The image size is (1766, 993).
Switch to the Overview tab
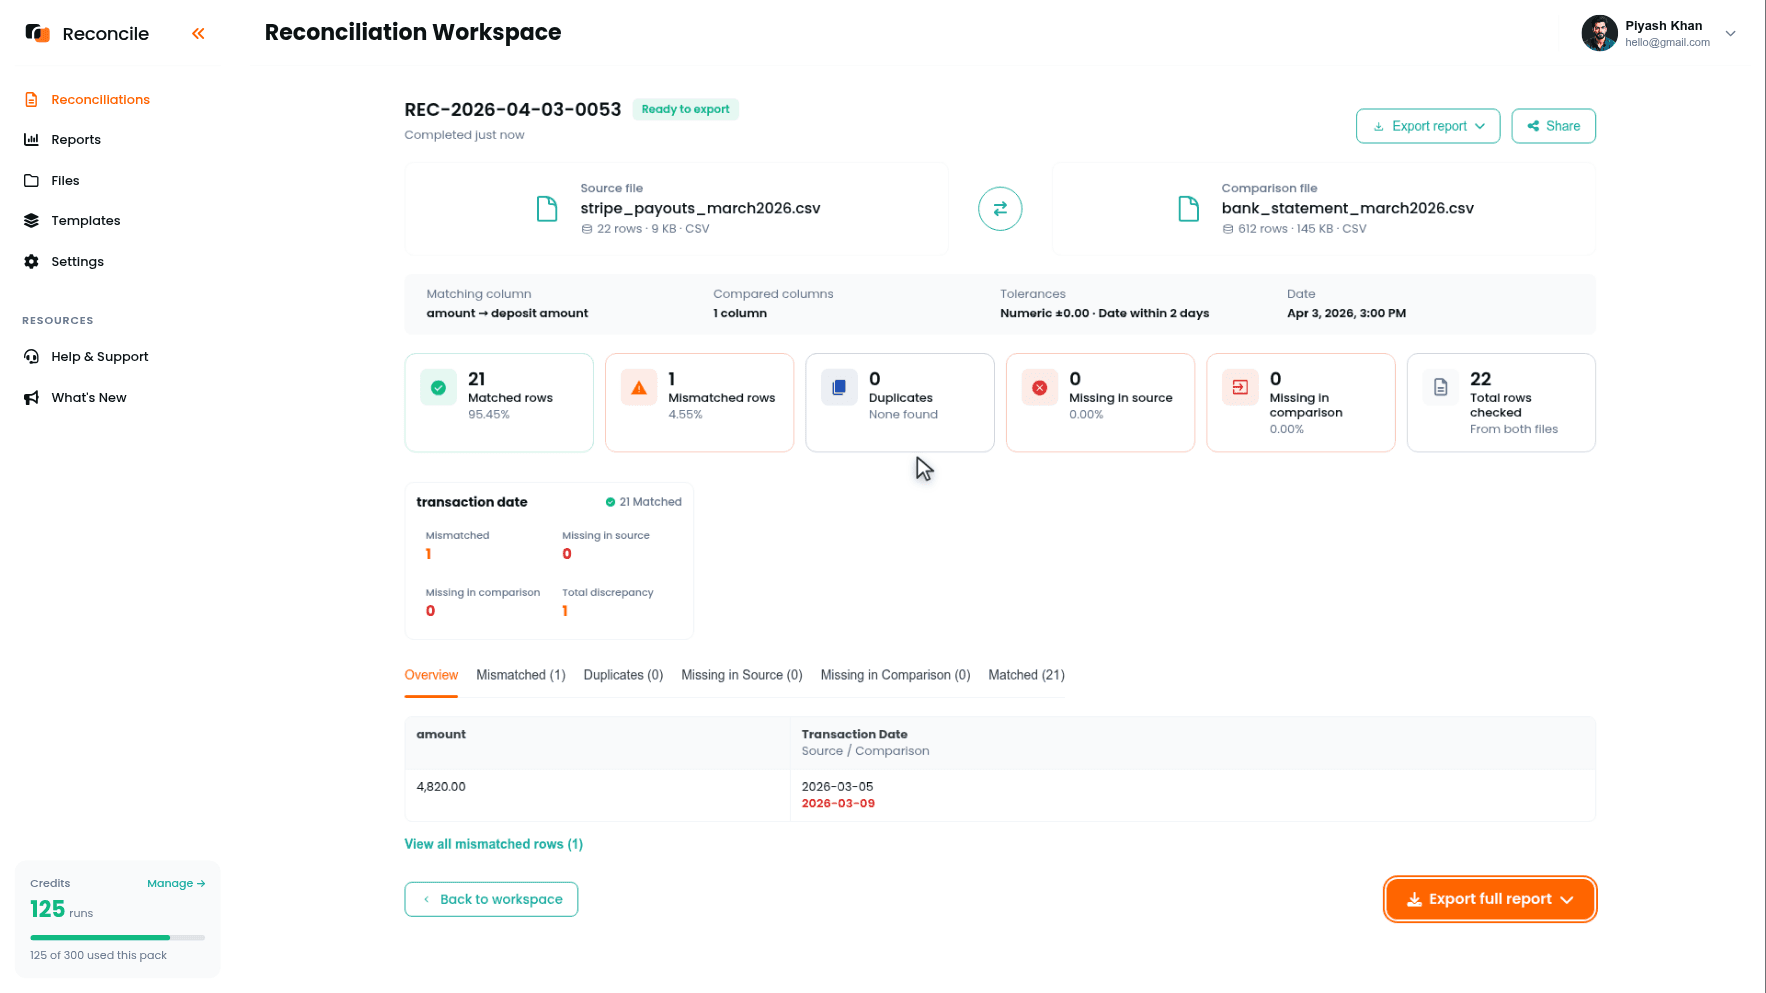[x=431, y=676]
